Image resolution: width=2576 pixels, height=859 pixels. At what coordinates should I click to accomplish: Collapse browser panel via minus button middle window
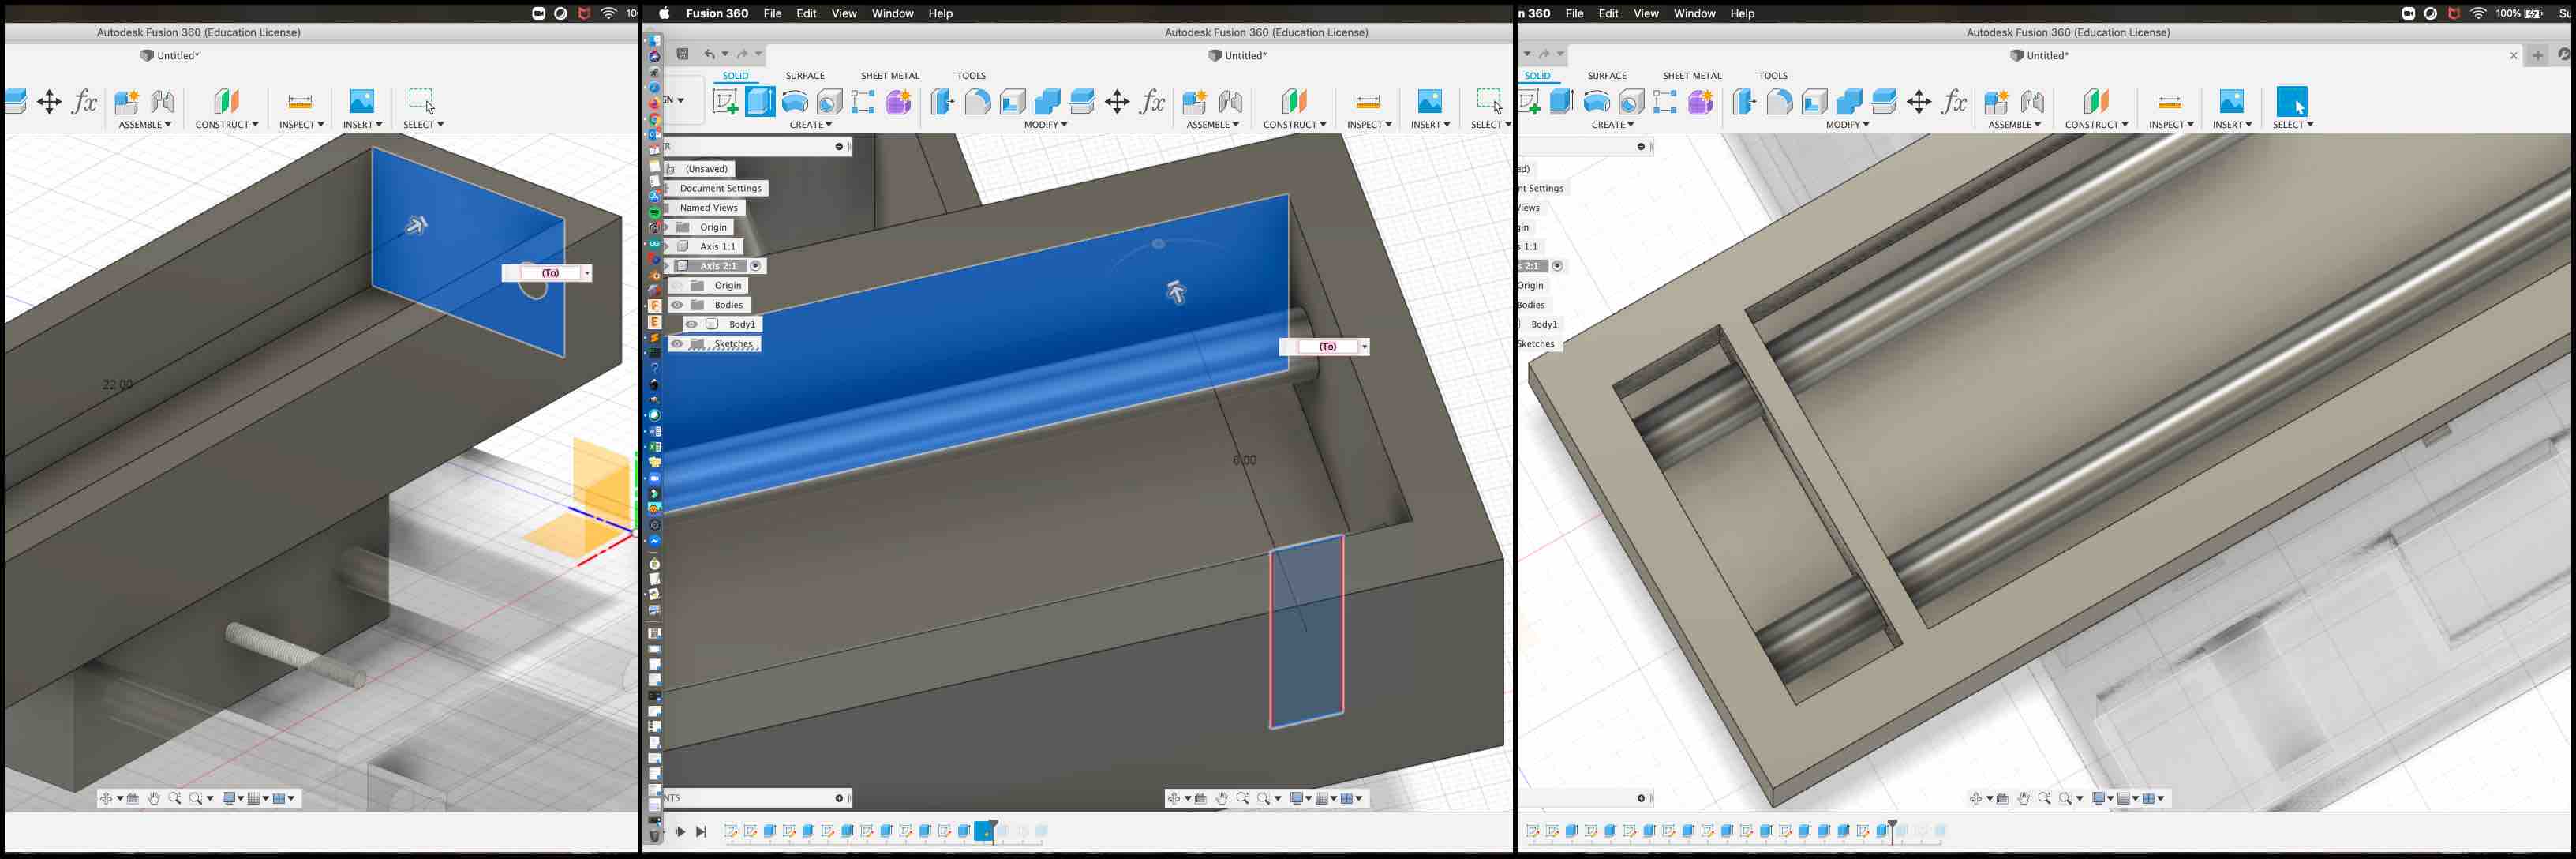[x=839, y=146]
